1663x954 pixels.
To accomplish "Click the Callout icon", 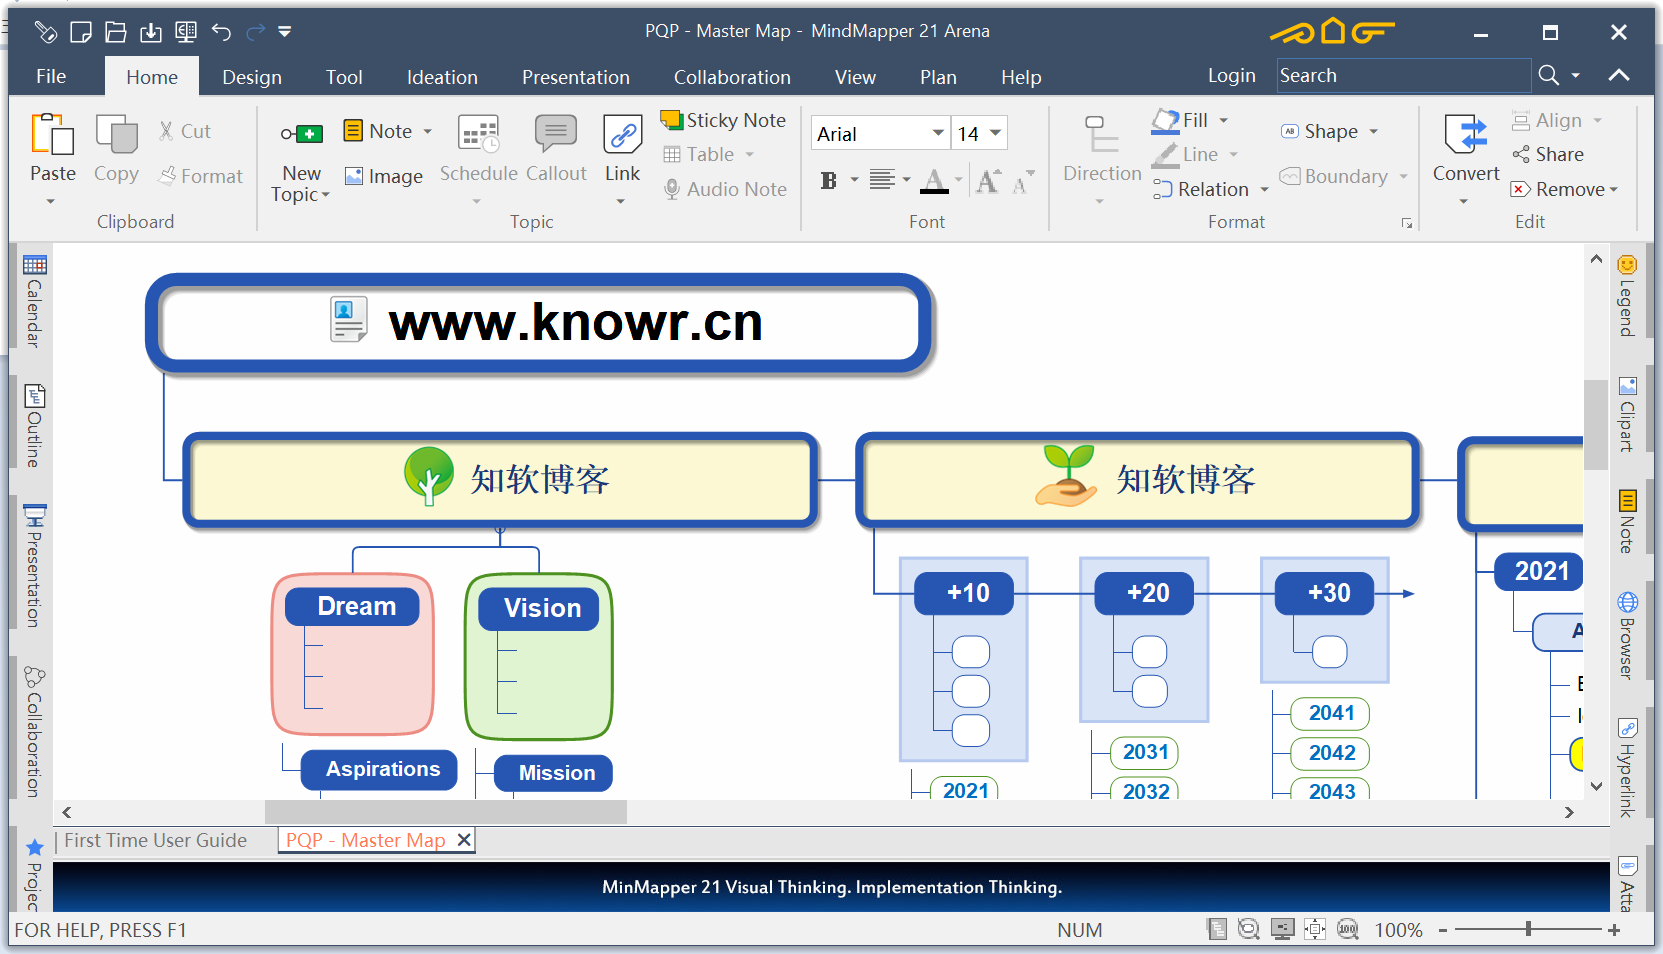I will pyautogui.click(x=556, y=135).
